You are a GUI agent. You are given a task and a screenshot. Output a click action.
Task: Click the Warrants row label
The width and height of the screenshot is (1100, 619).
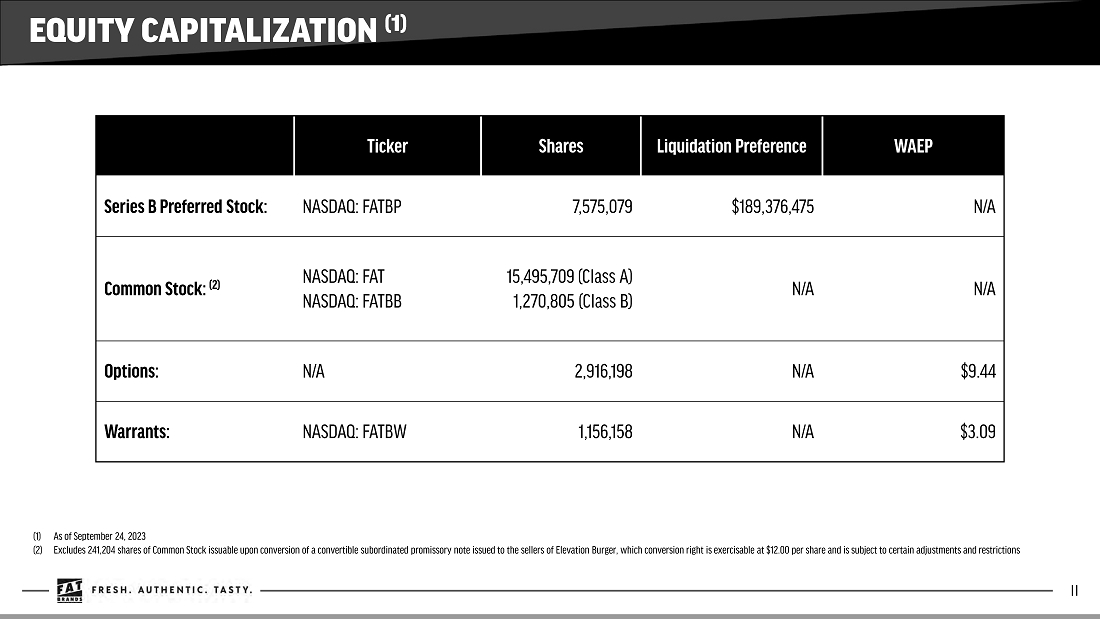coord(137,432)
